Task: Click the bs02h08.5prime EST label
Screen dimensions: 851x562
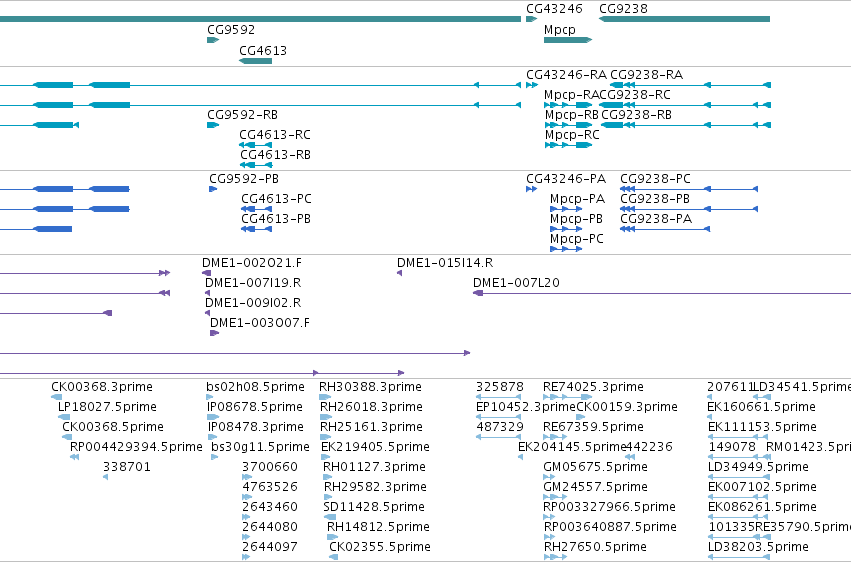Action: click(256, 387)
